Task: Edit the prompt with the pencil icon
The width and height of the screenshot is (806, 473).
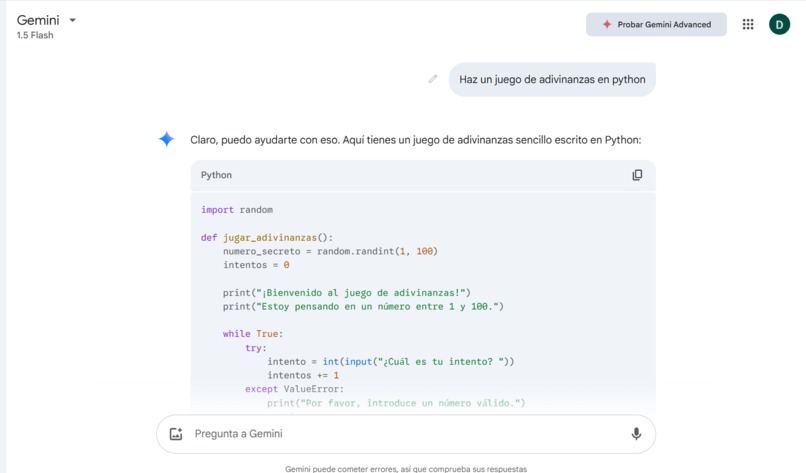Action: tap(433, 79)
